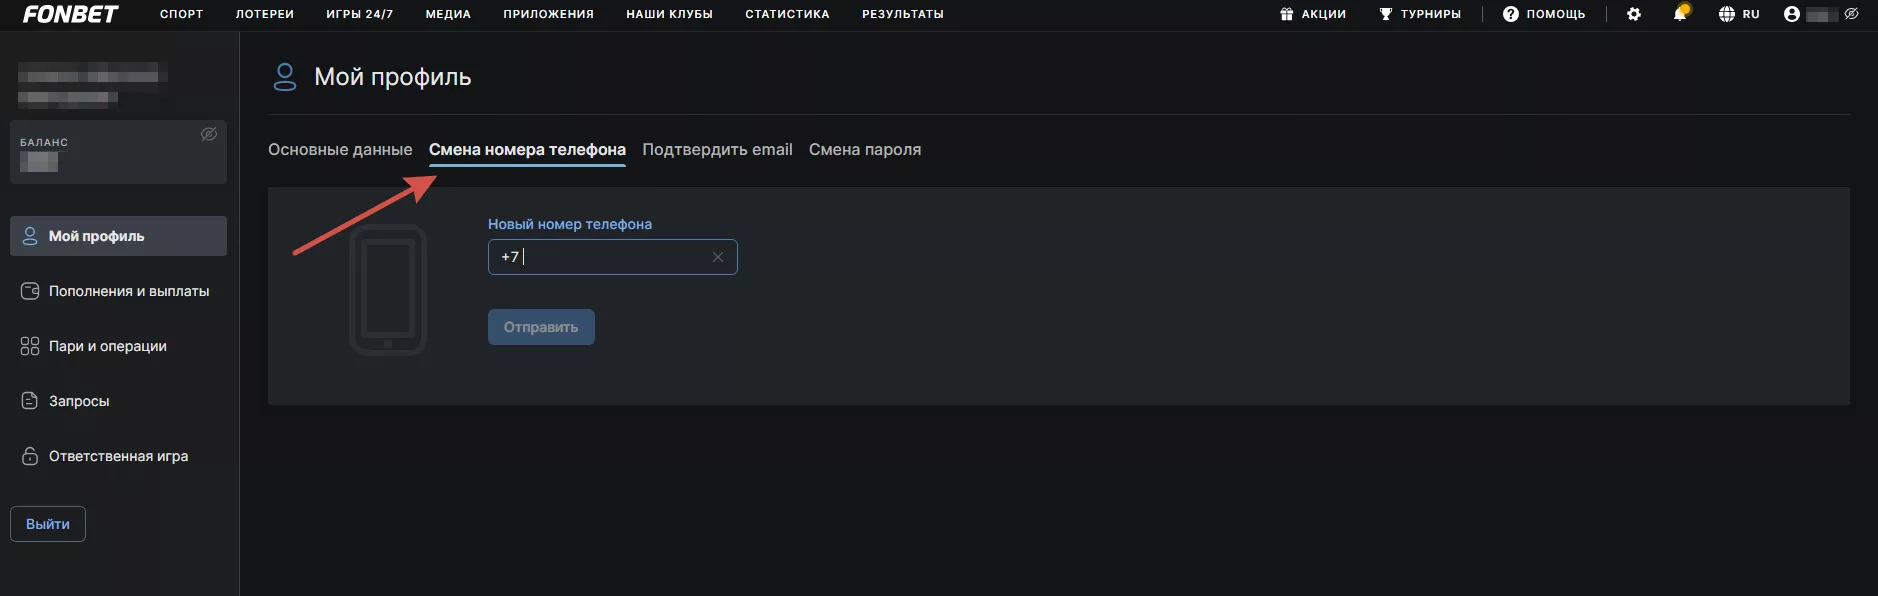Open notifications bell icon
This screenshot has width=1878, height=596.
pyautogui.click(x=1680, y=14)
